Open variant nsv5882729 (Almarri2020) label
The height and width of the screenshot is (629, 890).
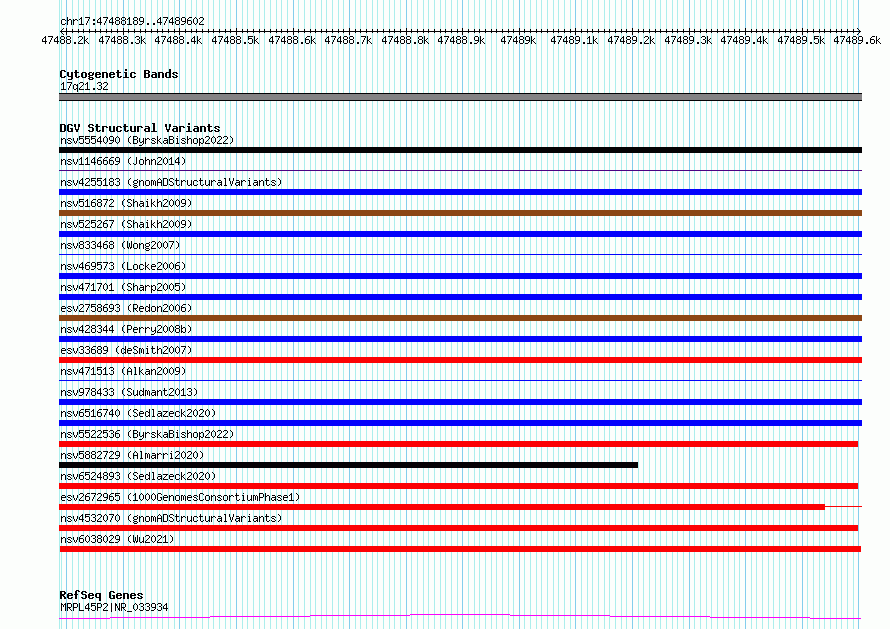pos(132,455)
